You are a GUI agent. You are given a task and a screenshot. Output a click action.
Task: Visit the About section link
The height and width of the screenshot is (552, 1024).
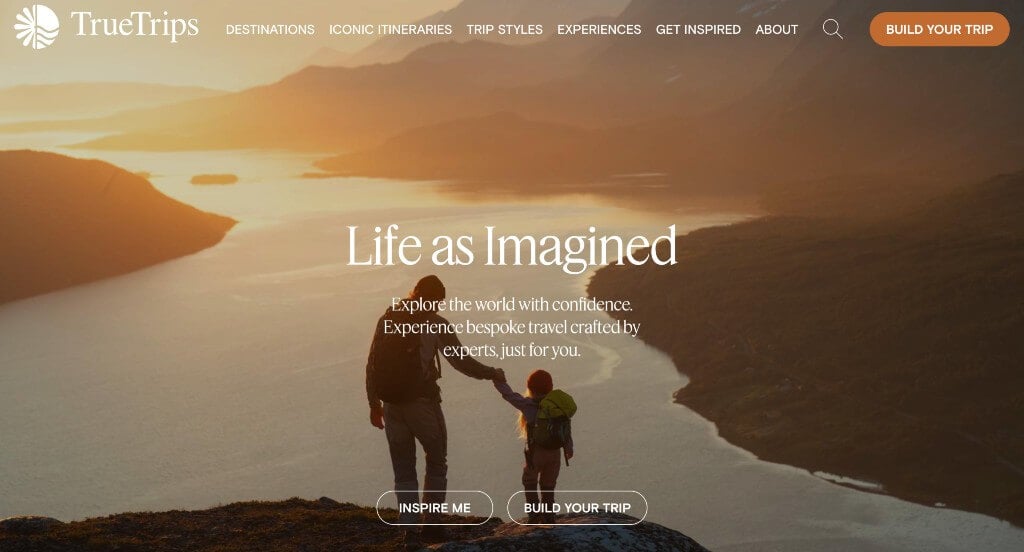776,29
